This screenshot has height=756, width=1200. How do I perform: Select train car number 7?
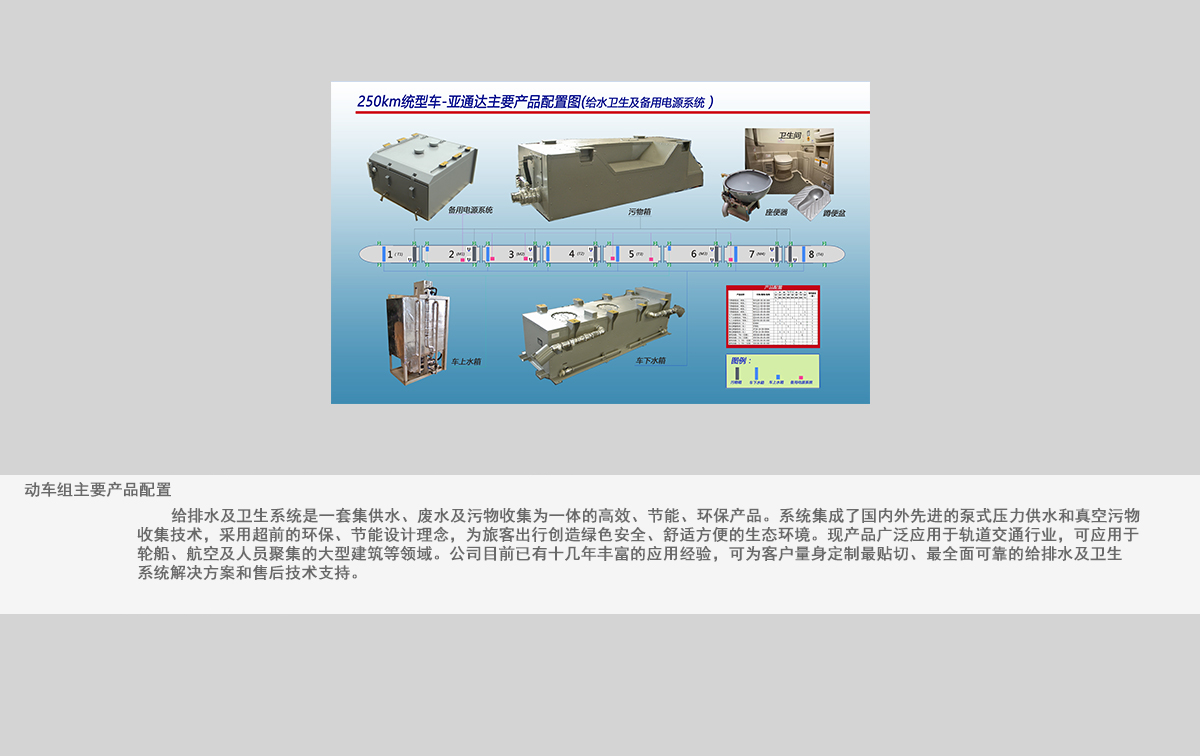[x=752, y=254]
